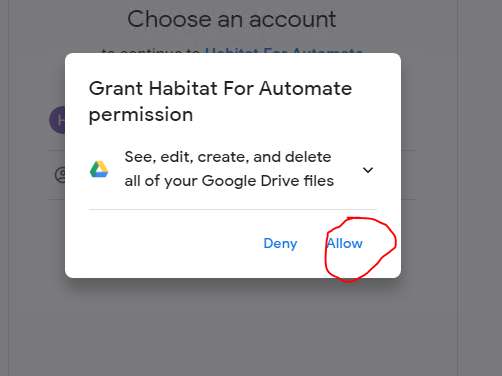Click the word 'permission' in the dialog title
This screenshot has height=376, width=502.
pos(141,115)
